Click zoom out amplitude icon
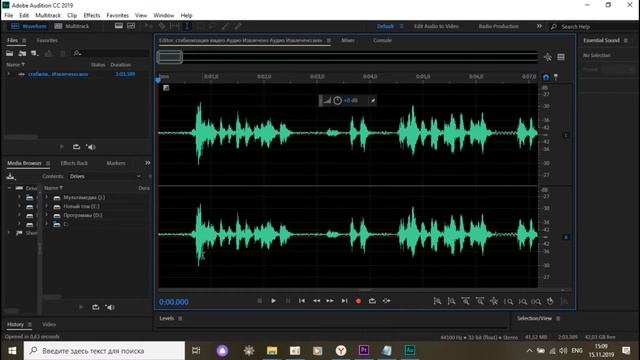The image size is (640, 360). 451,301
